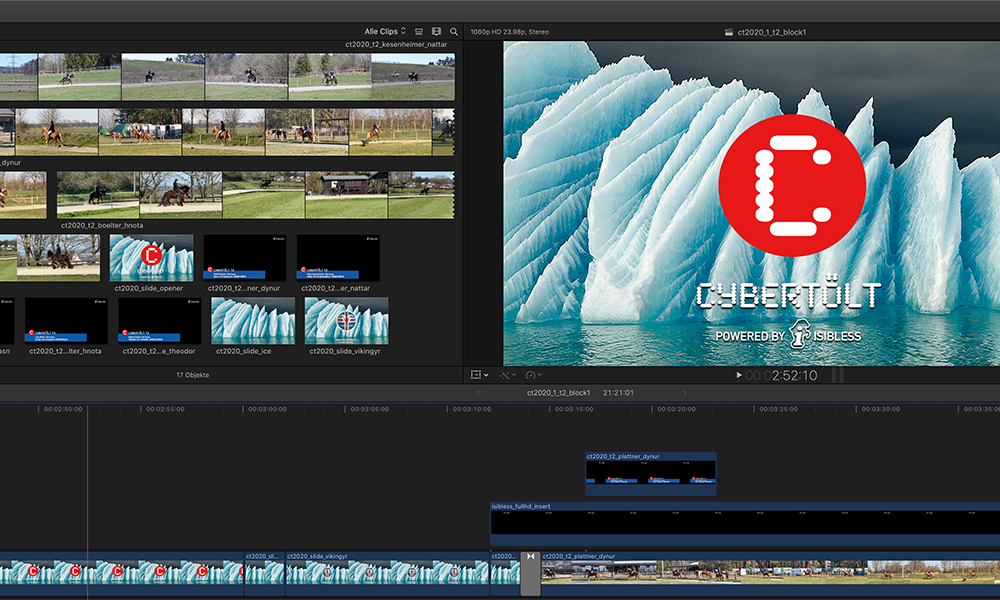Viewport: 1000px width, 600px height.
Task: Select connected clip ct2020_t2_plattner_dynur above insert
Action: (651, 474)
